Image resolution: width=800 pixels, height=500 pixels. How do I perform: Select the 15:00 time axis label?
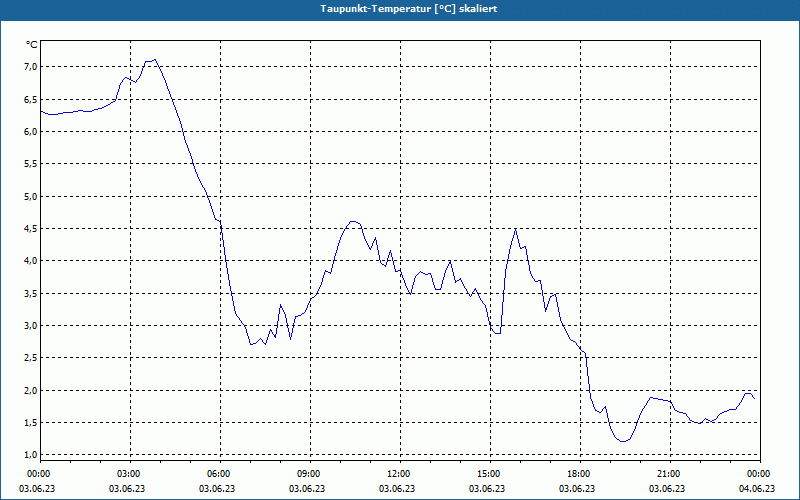click(488, 474)
